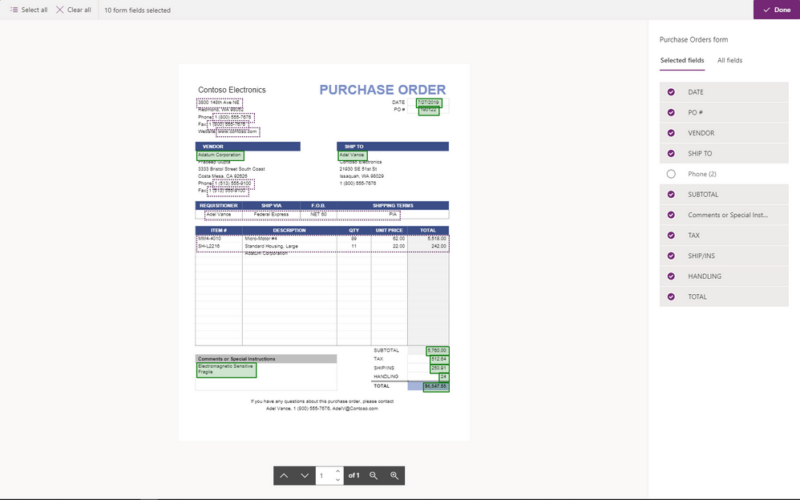This screenshot has width=800, height=500.
Task: Uncheck the TAX field checkbox
Action: [671, 235]
